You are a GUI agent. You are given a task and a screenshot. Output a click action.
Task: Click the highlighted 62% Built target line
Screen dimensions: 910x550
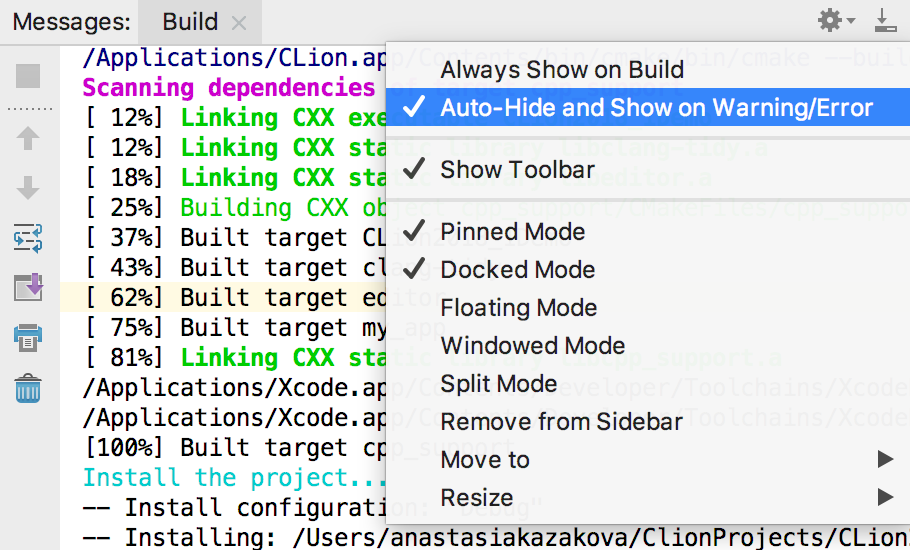[223, 297]
